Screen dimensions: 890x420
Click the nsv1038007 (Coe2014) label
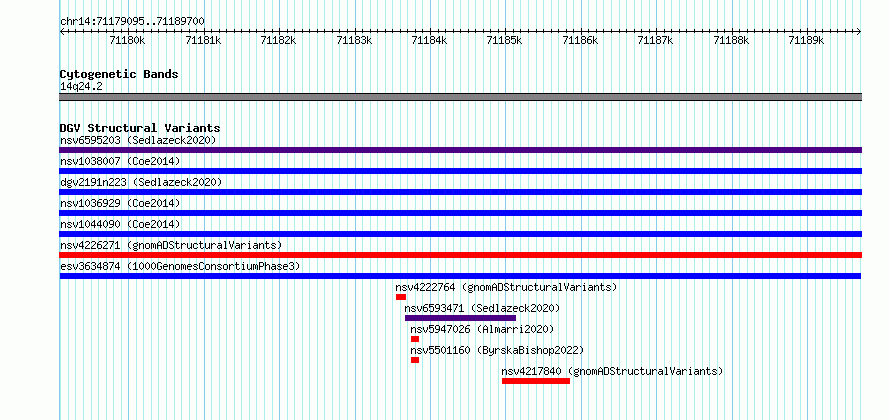click(120, 161)
